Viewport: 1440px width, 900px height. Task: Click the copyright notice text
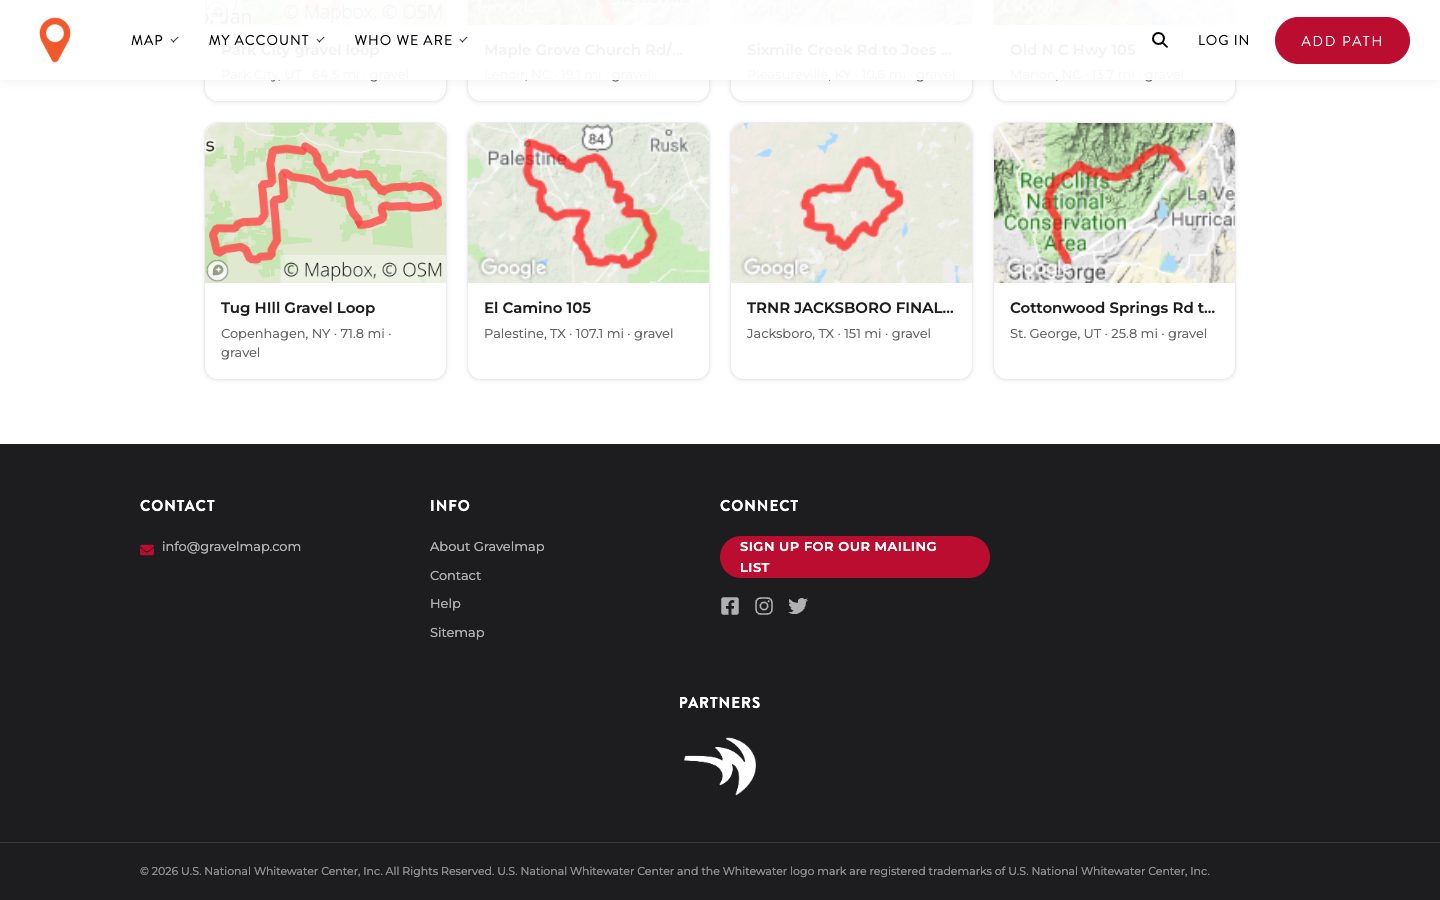click(x=675, y=871)
